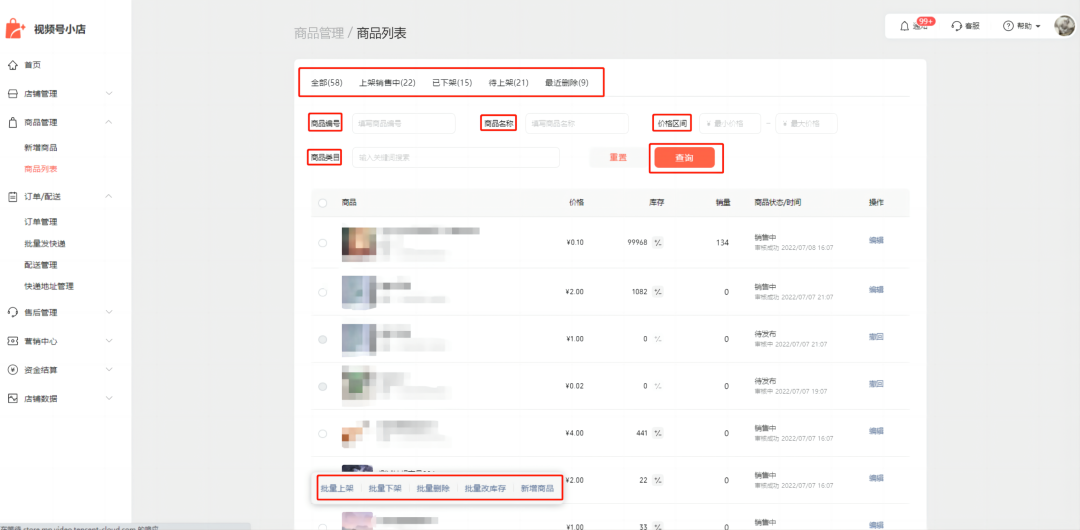
Task: Click stock edit icon next to 441
Action: tap(658, 434)
